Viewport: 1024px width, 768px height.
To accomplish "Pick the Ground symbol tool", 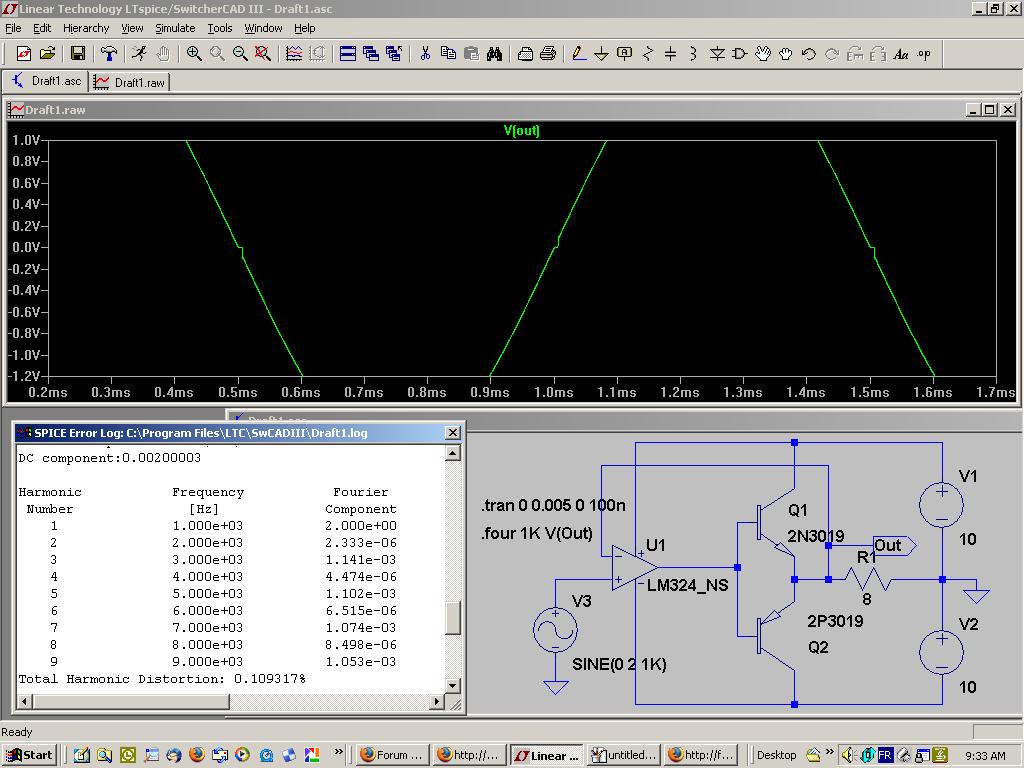I will (x=601, y=54).
